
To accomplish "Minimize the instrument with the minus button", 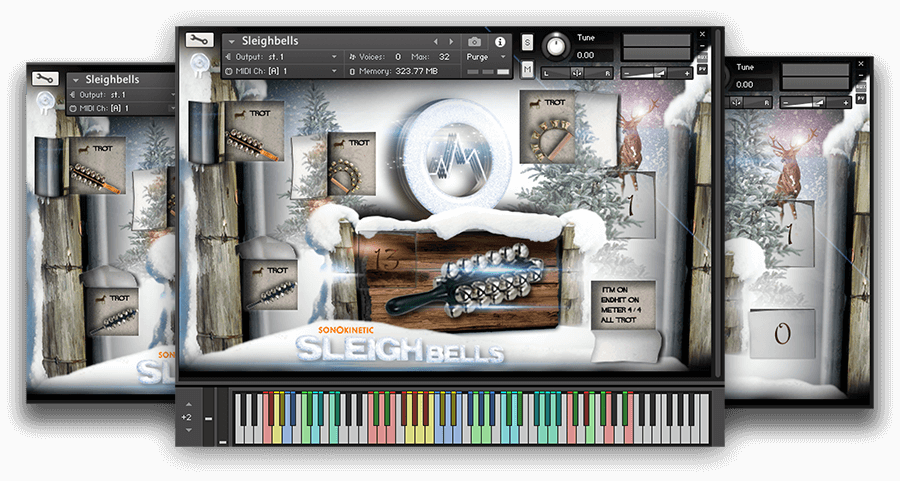I will (703, 46).
